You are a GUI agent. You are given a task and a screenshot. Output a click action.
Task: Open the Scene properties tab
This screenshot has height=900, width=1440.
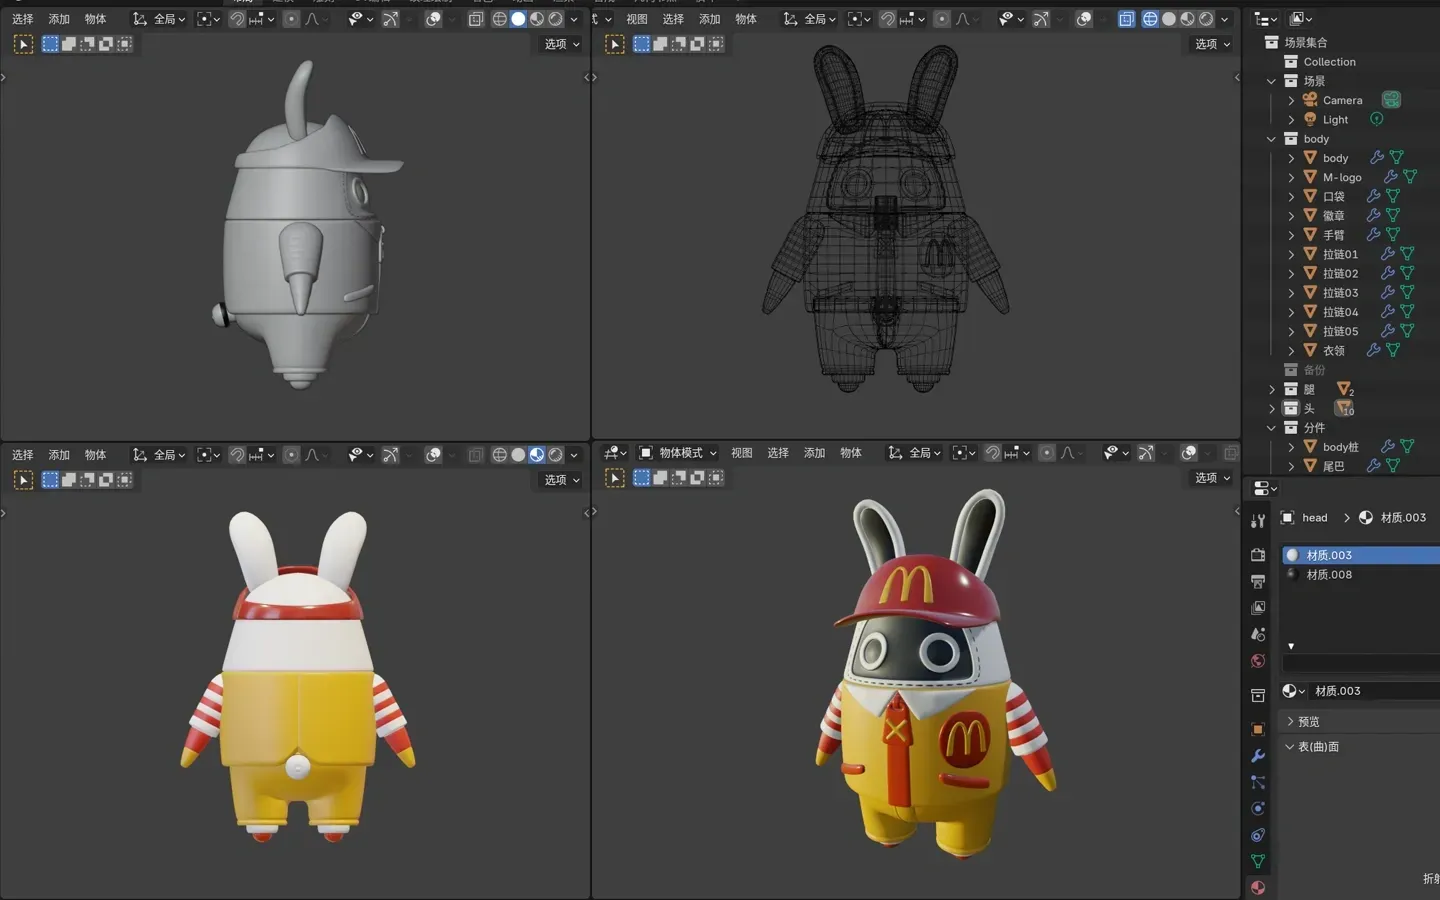click(x=1258, y=634)
